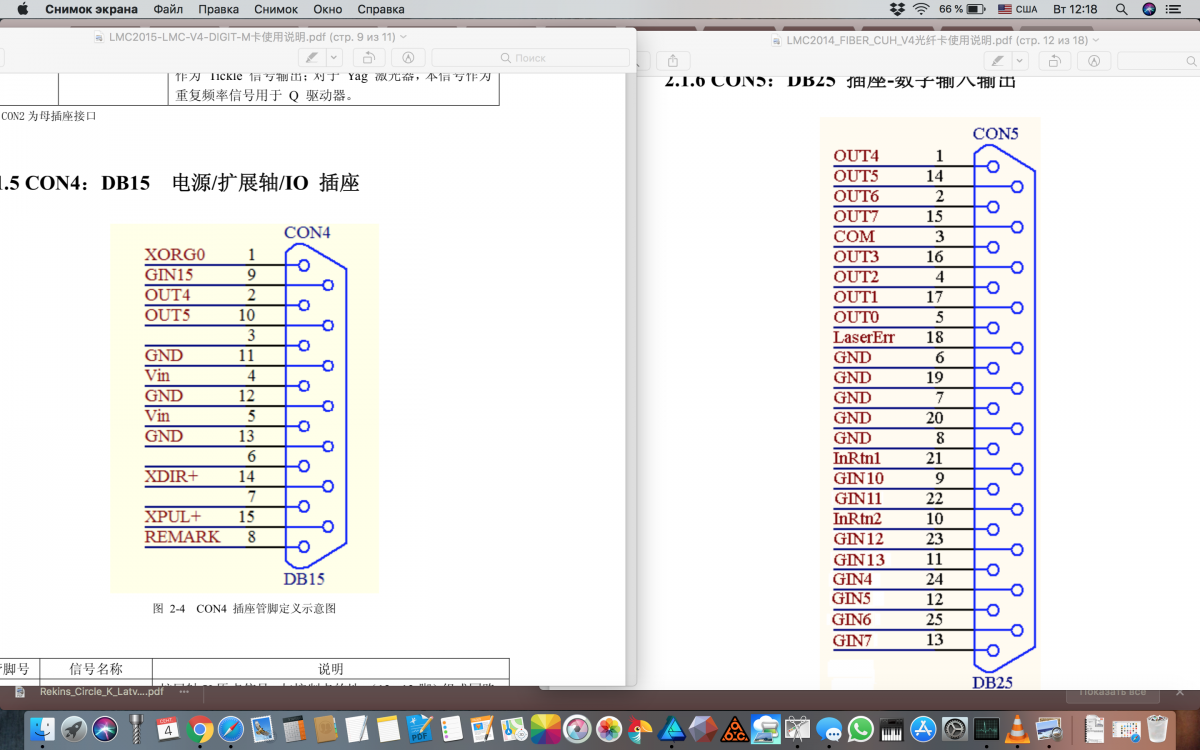Click the markup pen tool in left window

coord(311,58)
